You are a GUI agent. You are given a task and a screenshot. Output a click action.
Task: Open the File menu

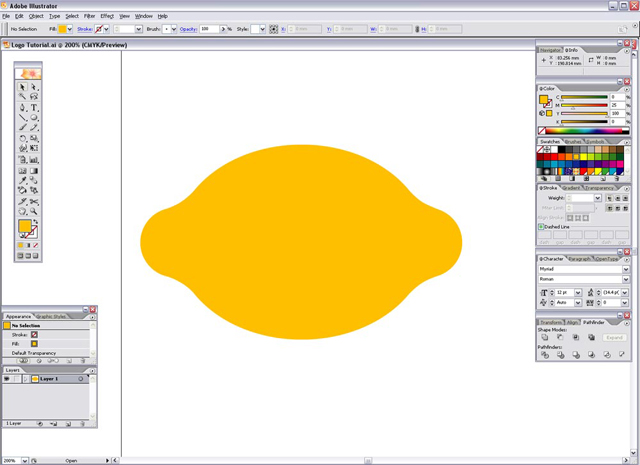(6, 16)
